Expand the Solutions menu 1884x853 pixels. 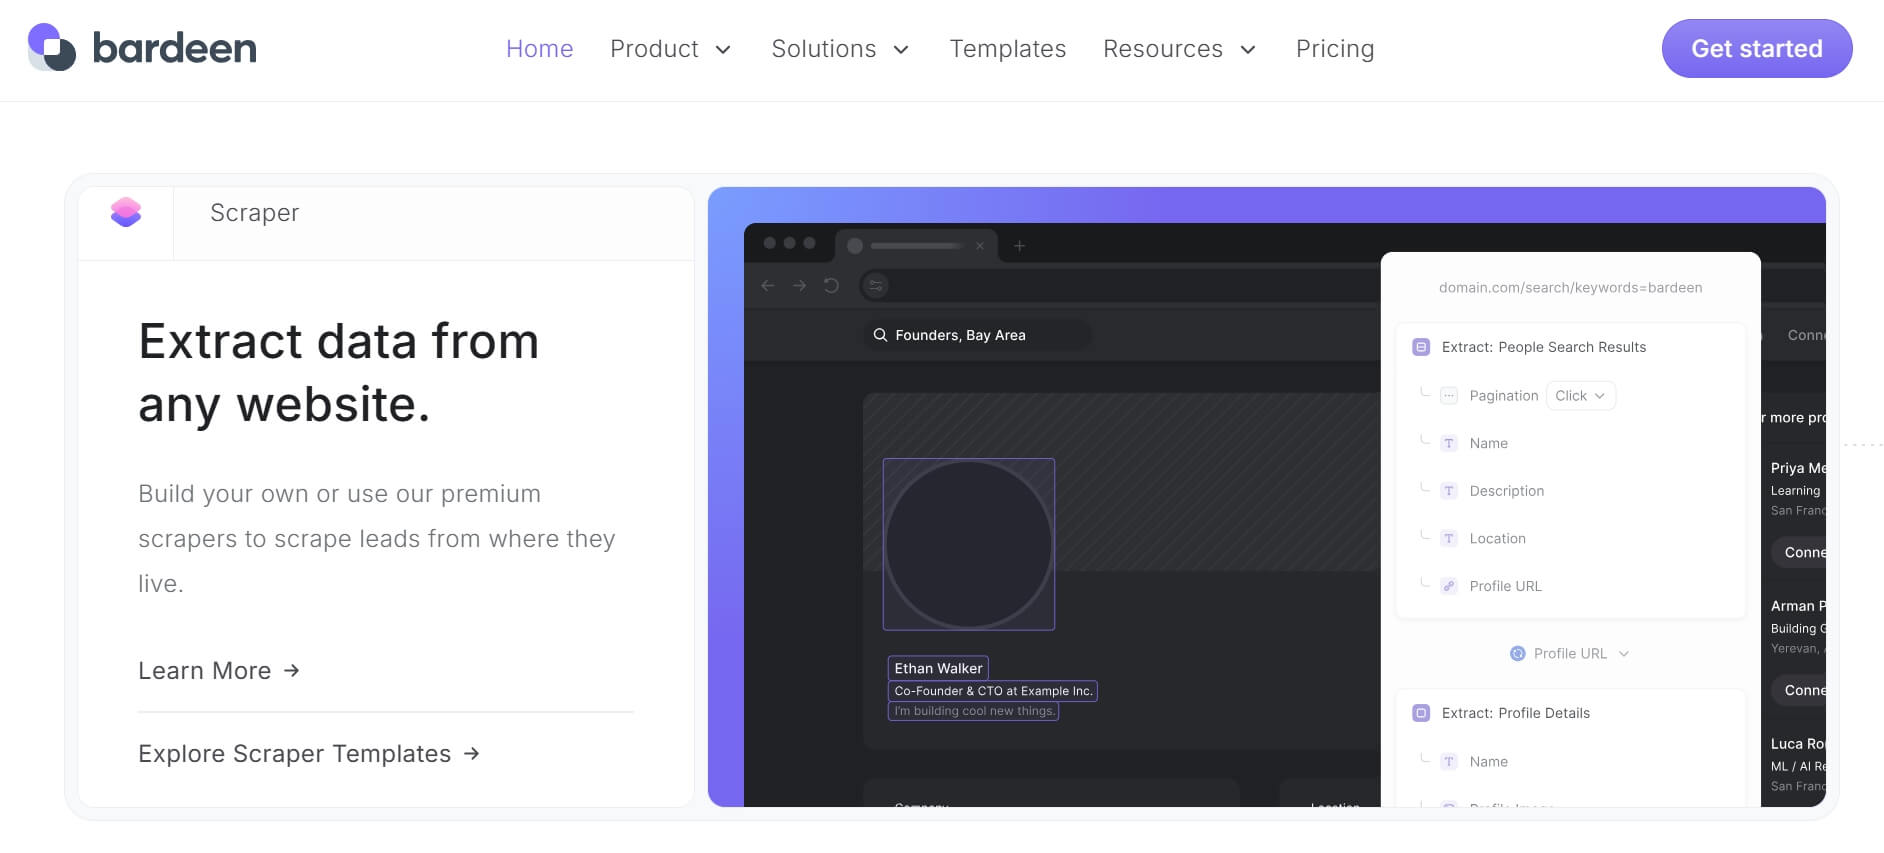840,49
